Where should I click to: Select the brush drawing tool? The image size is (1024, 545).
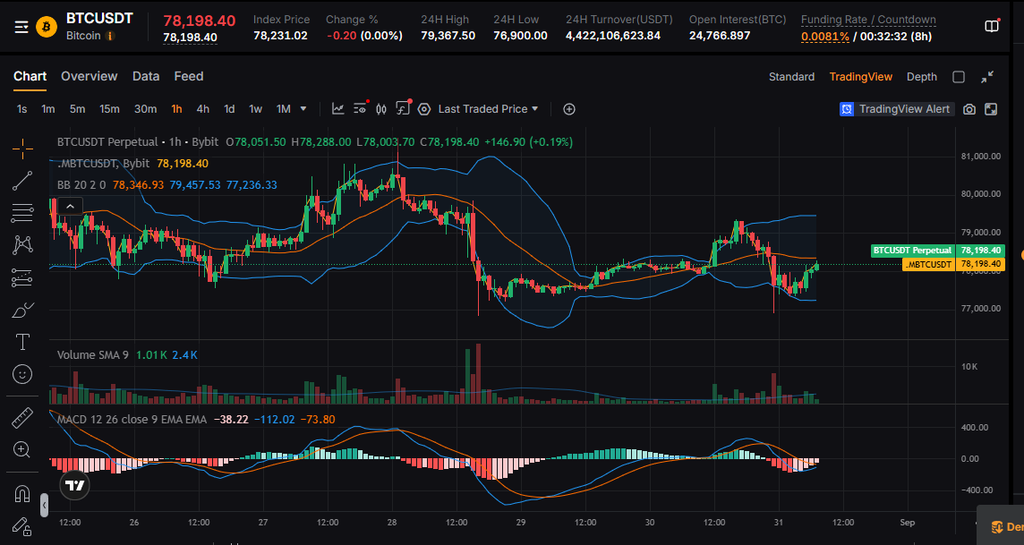22,310
